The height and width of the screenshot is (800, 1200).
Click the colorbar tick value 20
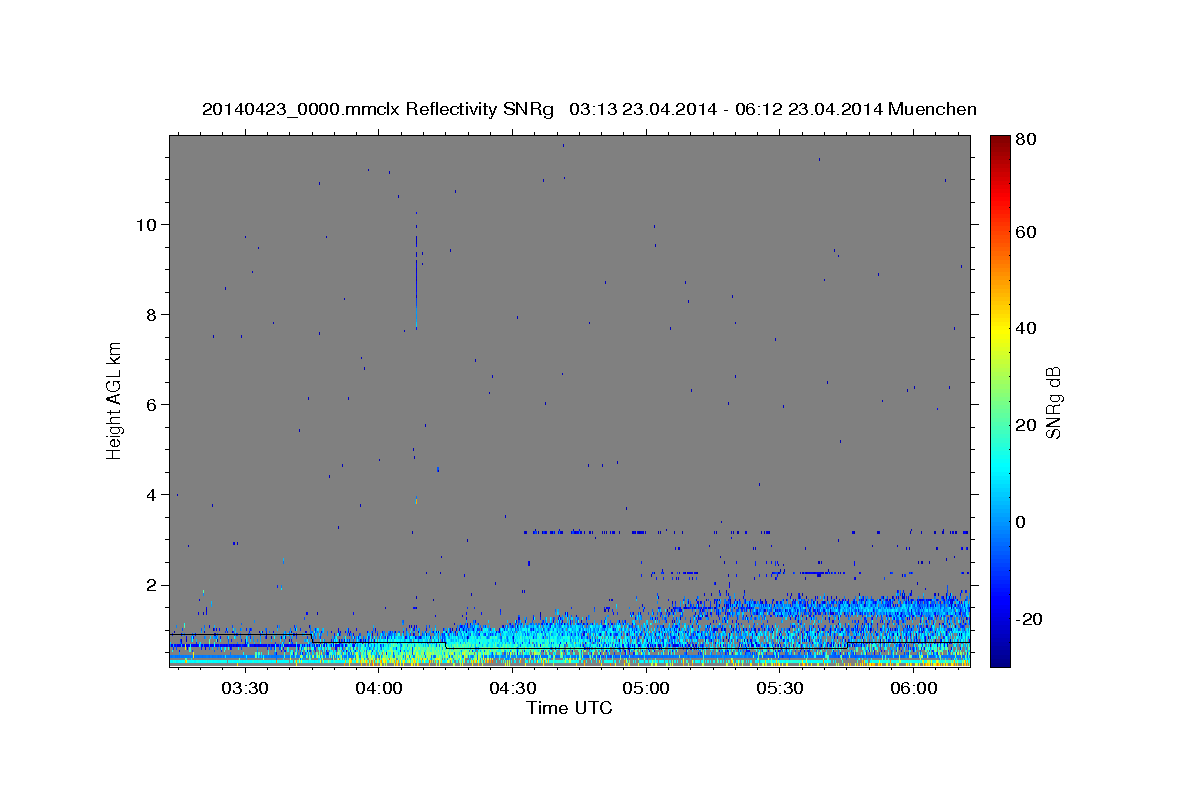(x=1028, y=425)
